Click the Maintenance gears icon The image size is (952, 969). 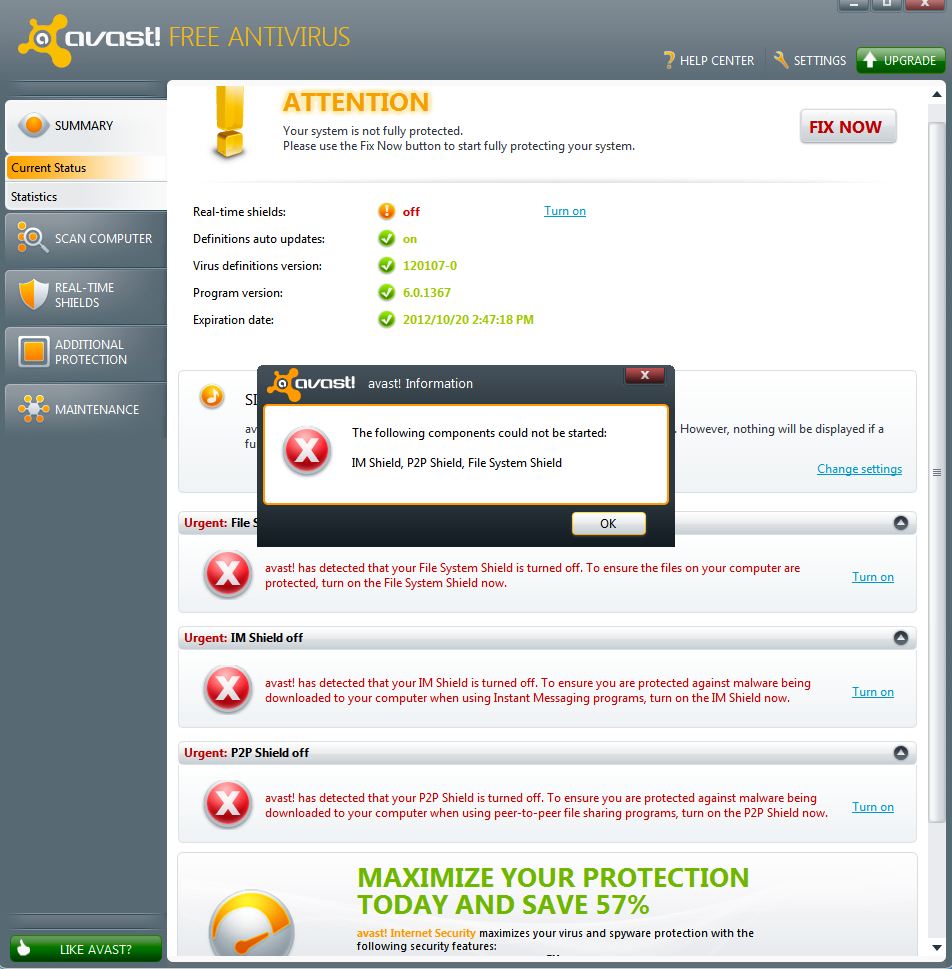point(33,408)
